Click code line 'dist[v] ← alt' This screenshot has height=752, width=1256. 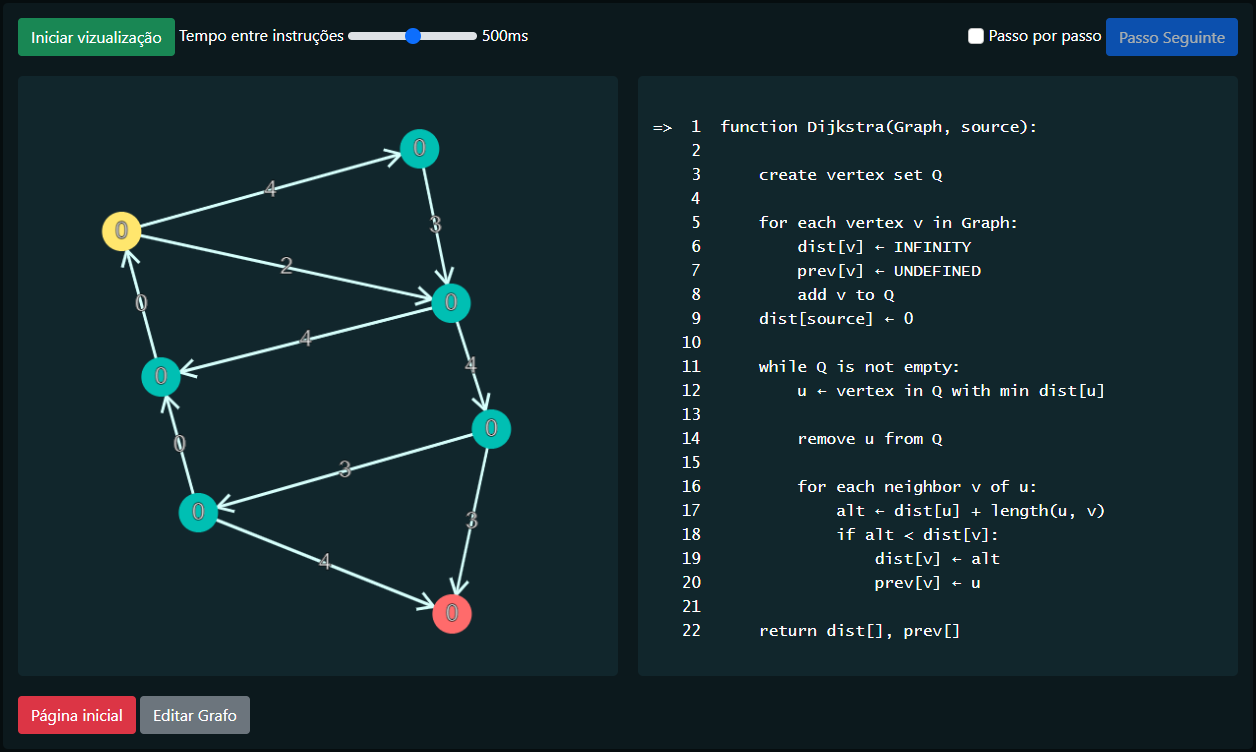(937, 559)
